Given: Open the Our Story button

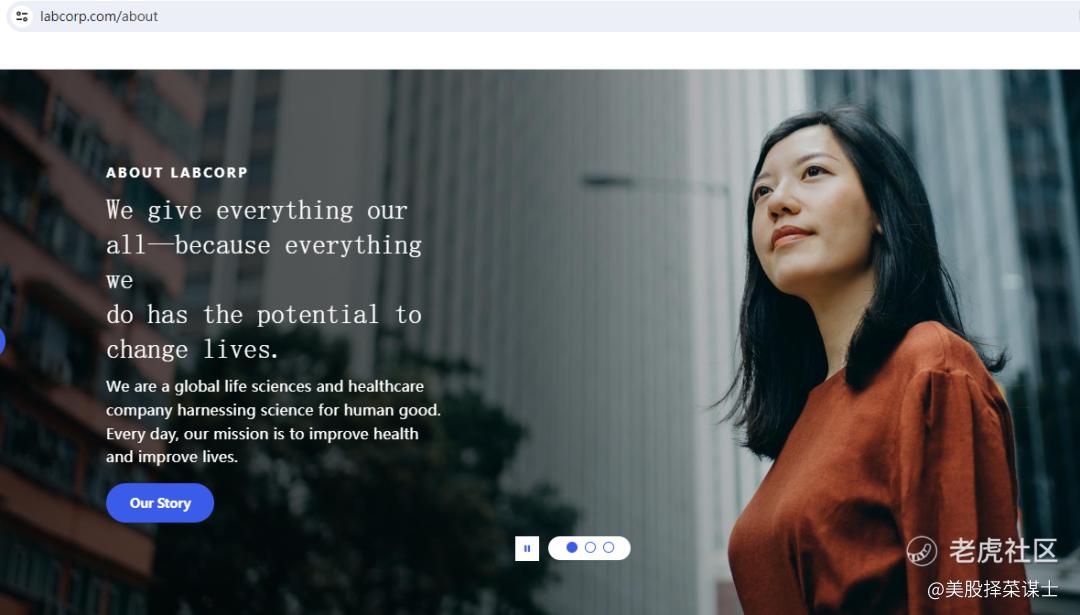Looking at the screenshot, I should (160, 503).
